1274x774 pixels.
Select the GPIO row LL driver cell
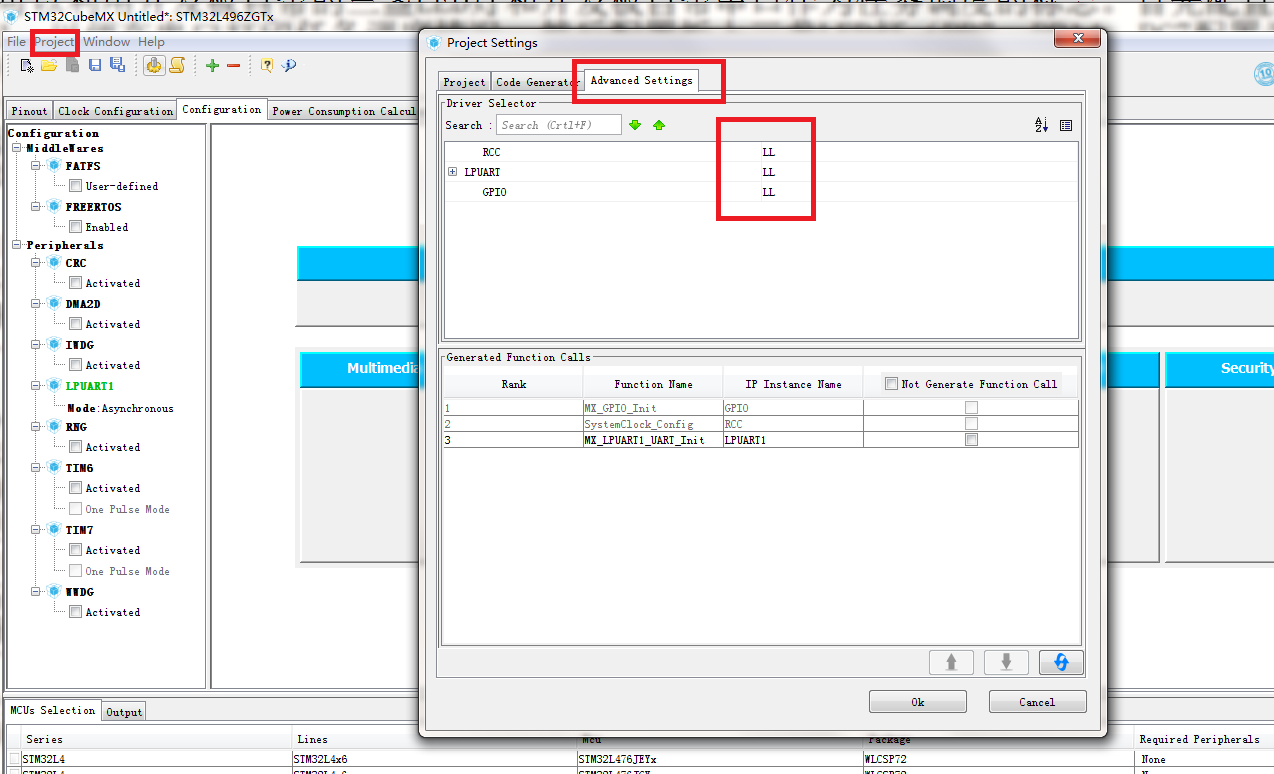coord(768,192)
